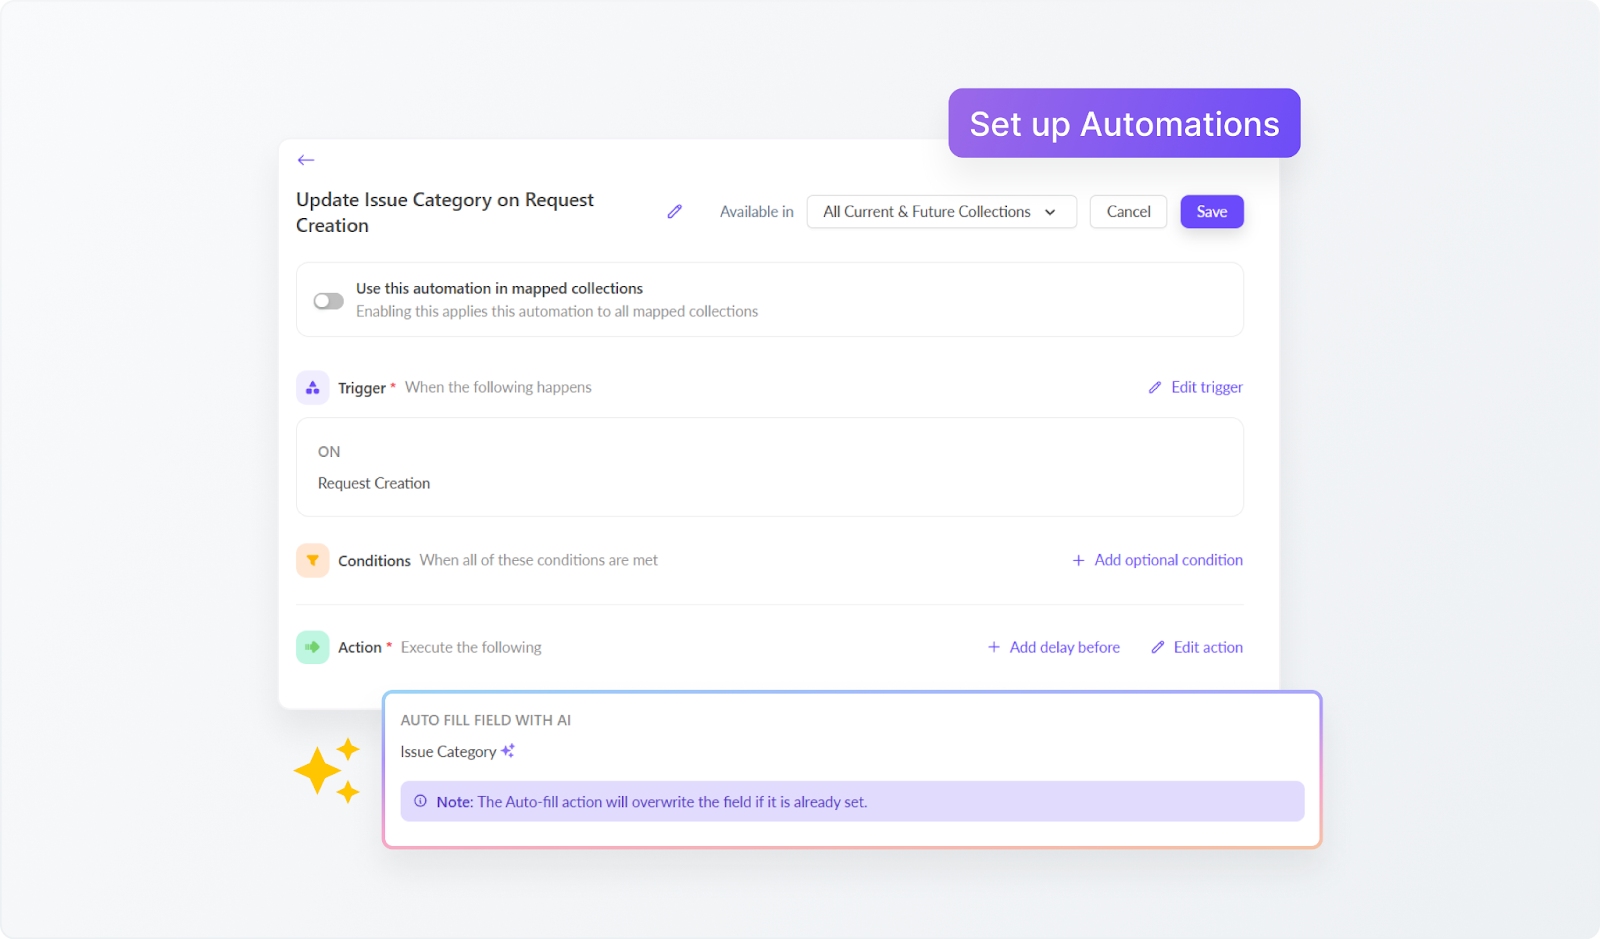Click the purple Trigger section icon
Image resolution: width=1600 pixels, height=939 pixels.
pyautogui.click(x=313, y=388)
